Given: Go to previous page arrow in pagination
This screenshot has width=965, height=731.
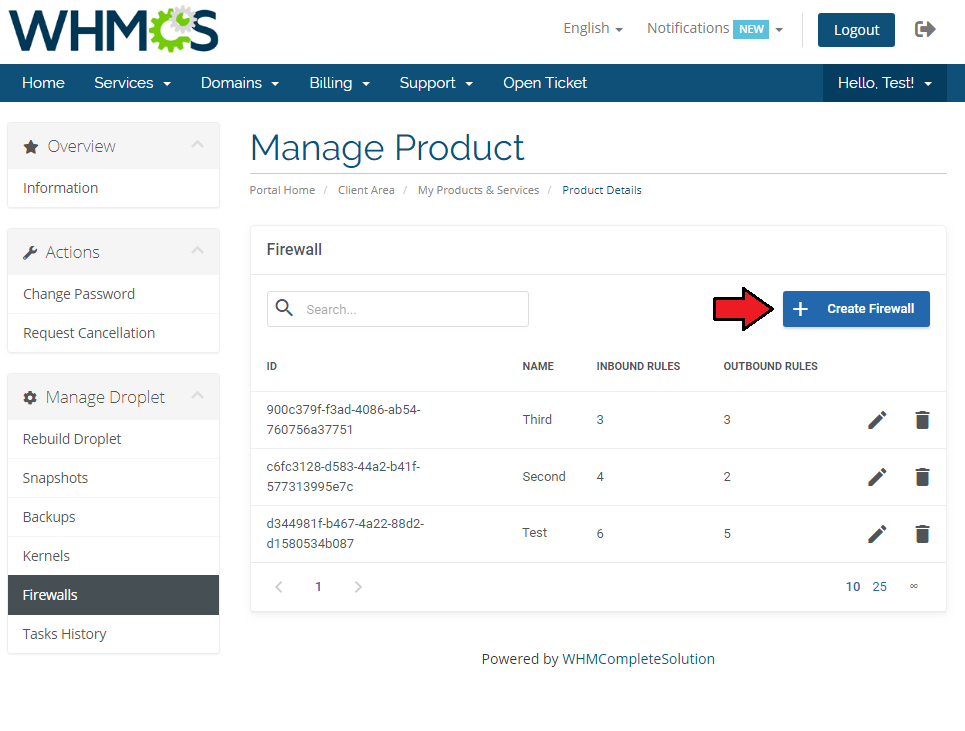Looking at the screenshot, I should pyautogui.click(x=279, y=587).
